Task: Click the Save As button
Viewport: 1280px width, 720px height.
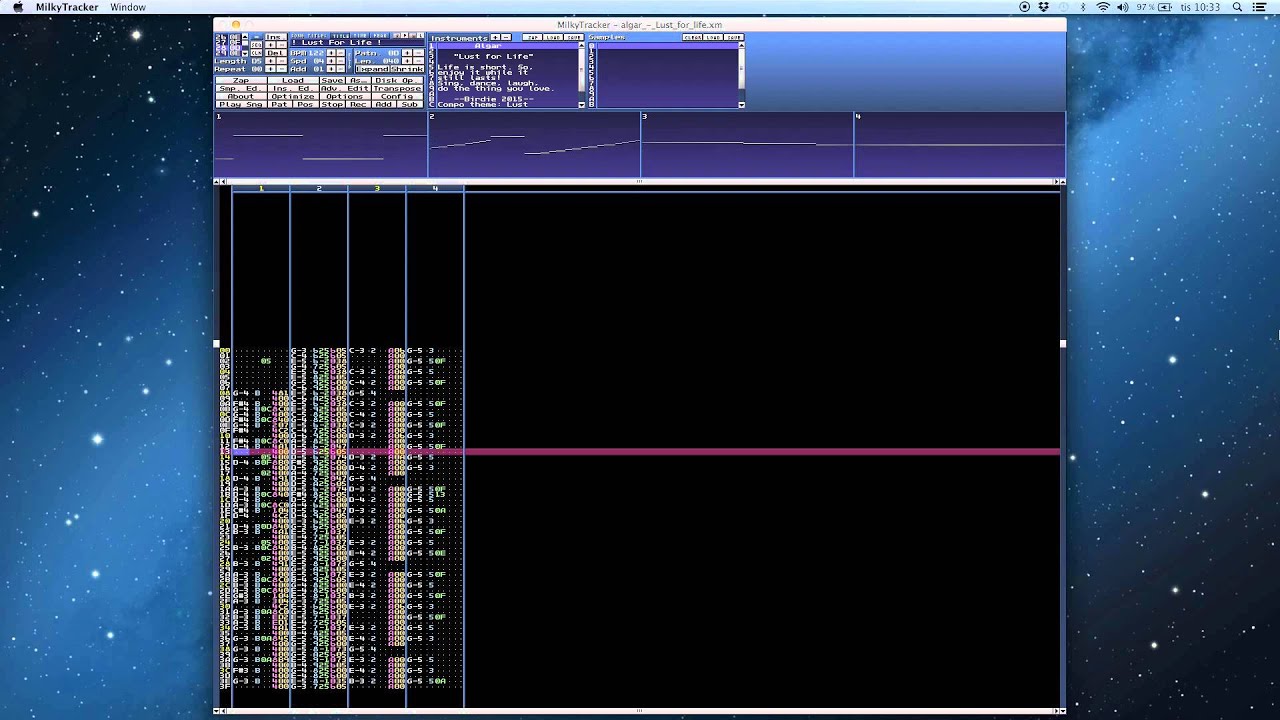Action: (356, 80)
